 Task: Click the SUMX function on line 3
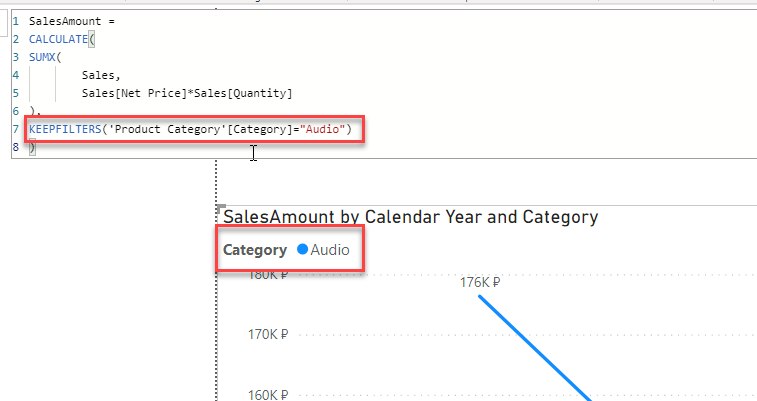pyautogui.click(x=42, y=57)
